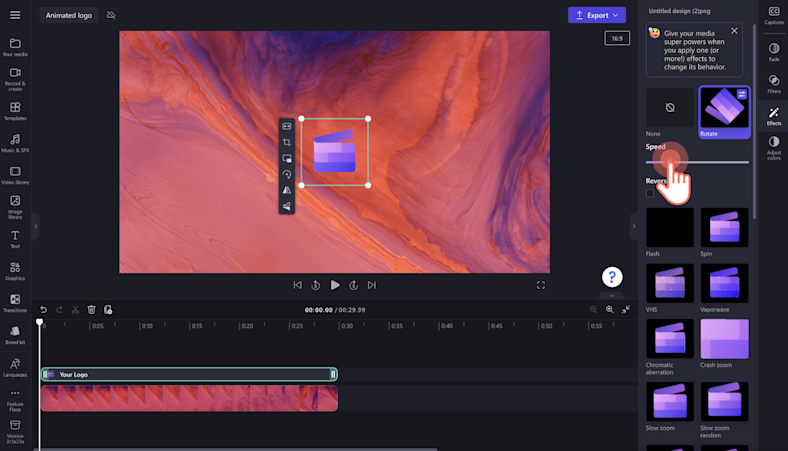The image size is (788, 451).
Task: Open the Export dropdown
Action: coord(597,15)
